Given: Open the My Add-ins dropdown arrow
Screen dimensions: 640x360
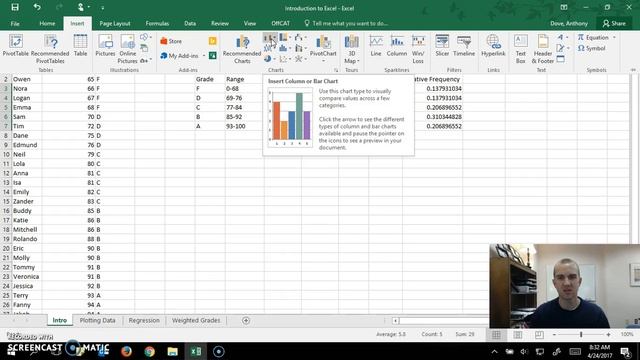Looking at the screenshot, I should coord(204,56).
